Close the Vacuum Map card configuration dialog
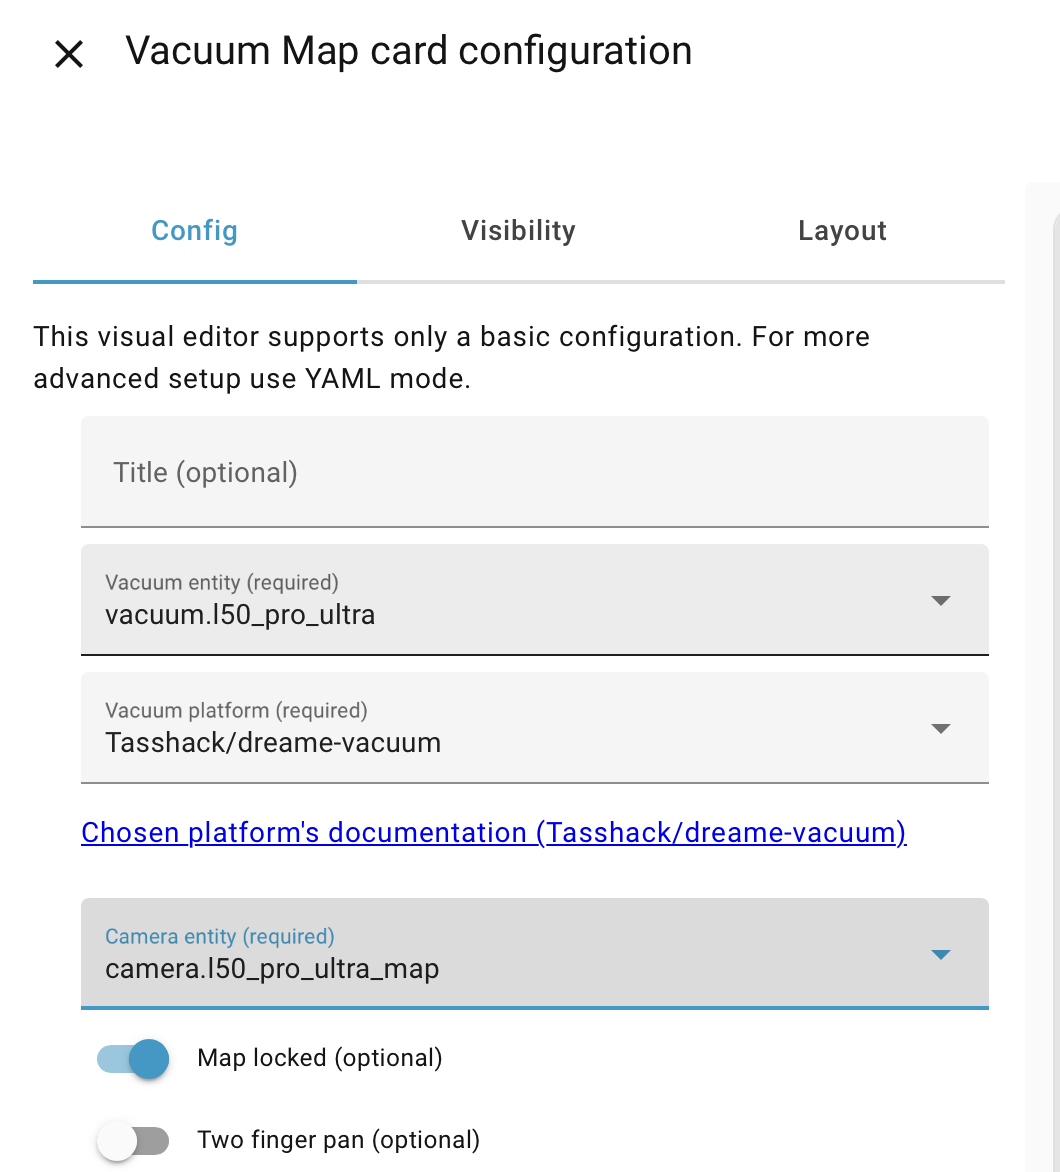The height and width of the screenshot is (1172, 1060). click(69, 54)
